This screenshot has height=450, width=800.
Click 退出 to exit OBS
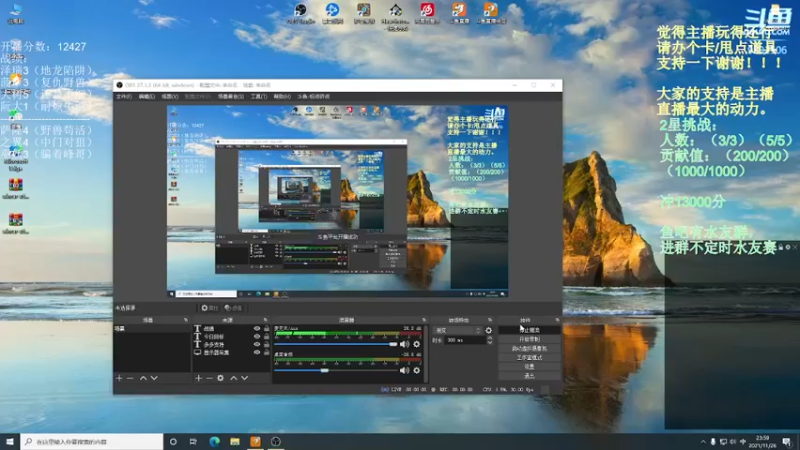tap(529, 376)
